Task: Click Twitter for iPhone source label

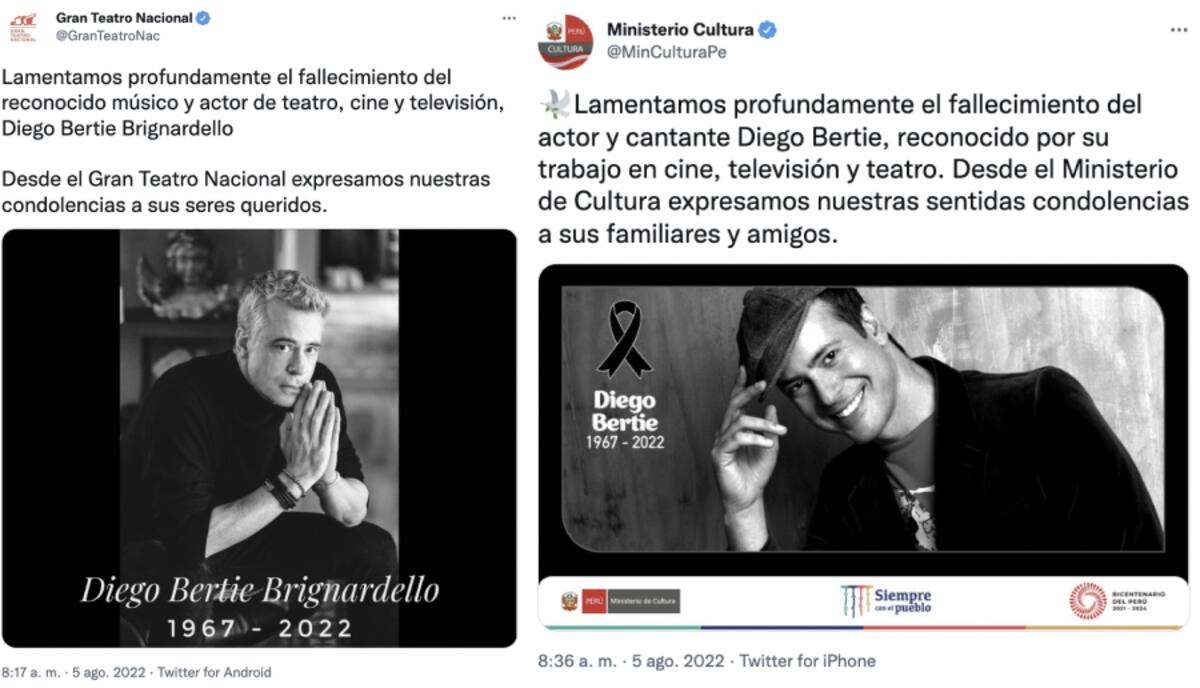Action: click(x=809, y=661)
